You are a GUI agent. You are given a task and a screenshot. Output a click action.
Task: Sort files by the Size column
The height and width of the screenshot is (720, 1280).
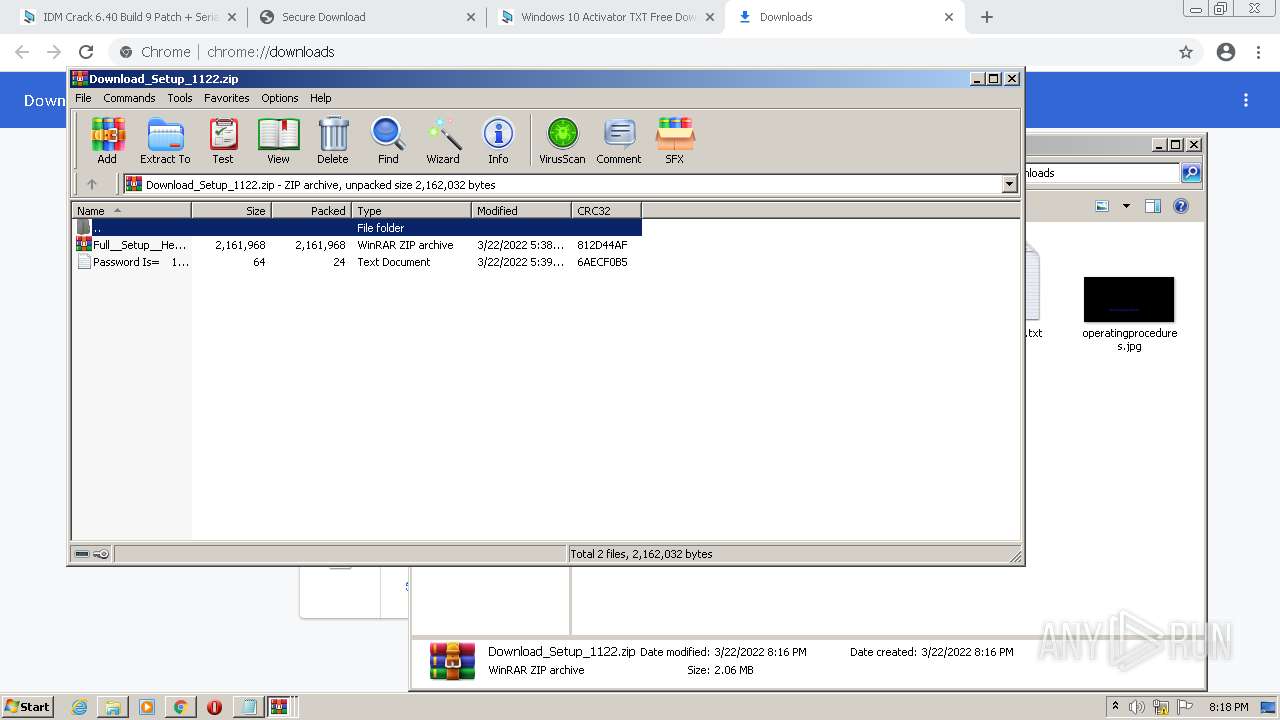pyautogui.click(x=232, y=211)
